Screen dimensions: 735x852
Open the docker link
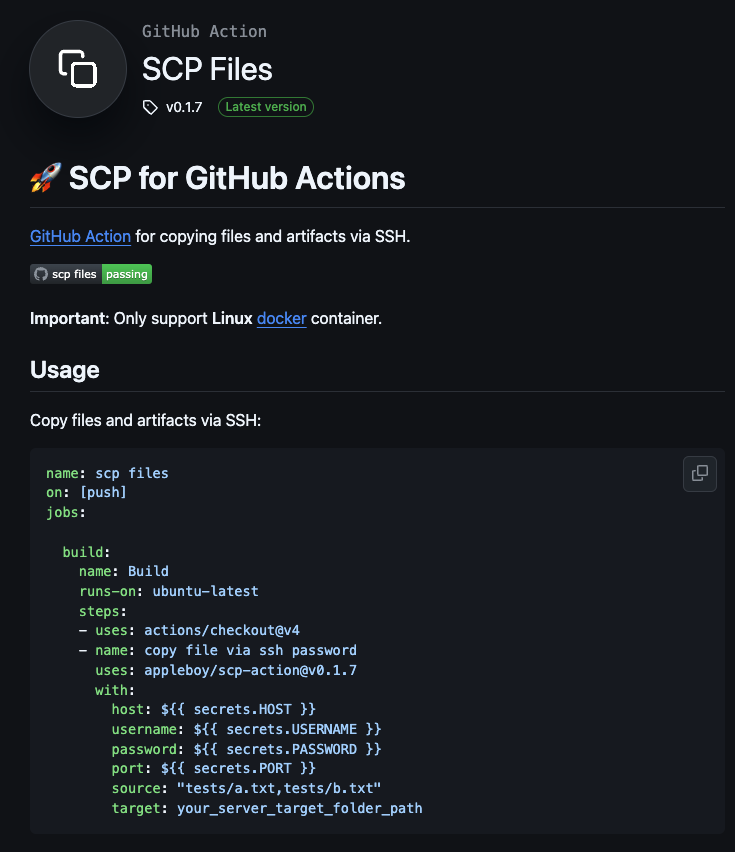click(x=281, y=318)
